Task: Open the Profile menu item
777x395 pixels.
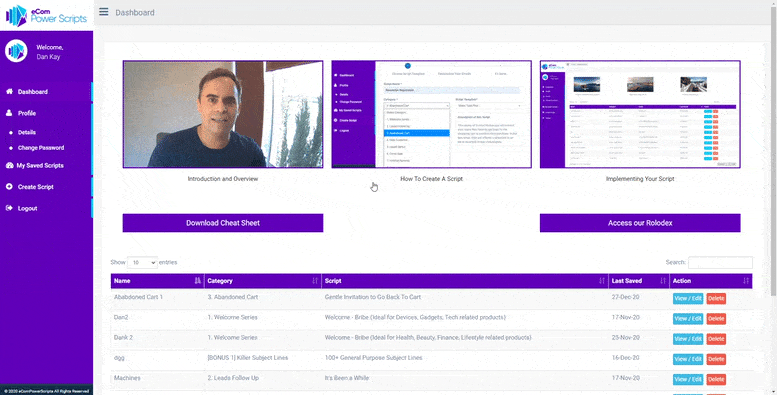Action: pos(27,113)
